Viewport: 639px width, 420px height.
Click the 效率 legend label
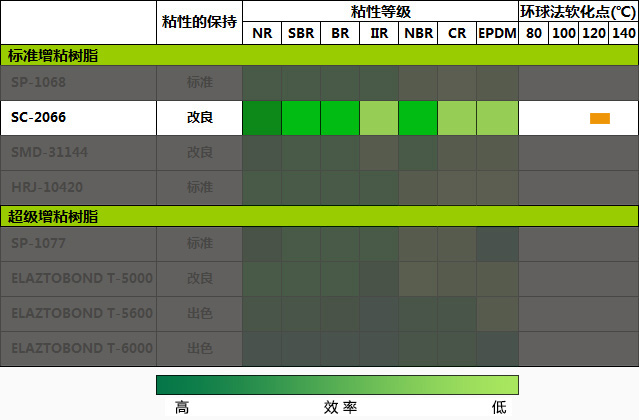[340, 407]
